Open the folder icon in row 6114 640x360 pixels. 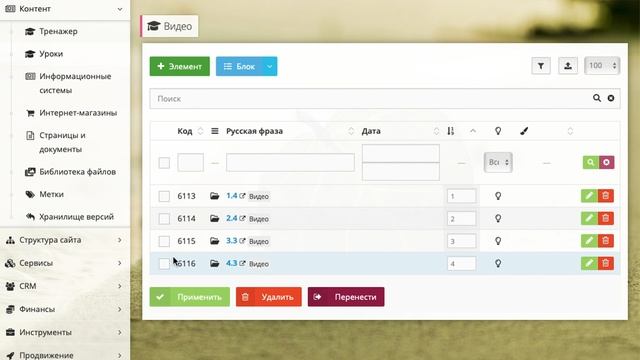[x=214, y=218]
